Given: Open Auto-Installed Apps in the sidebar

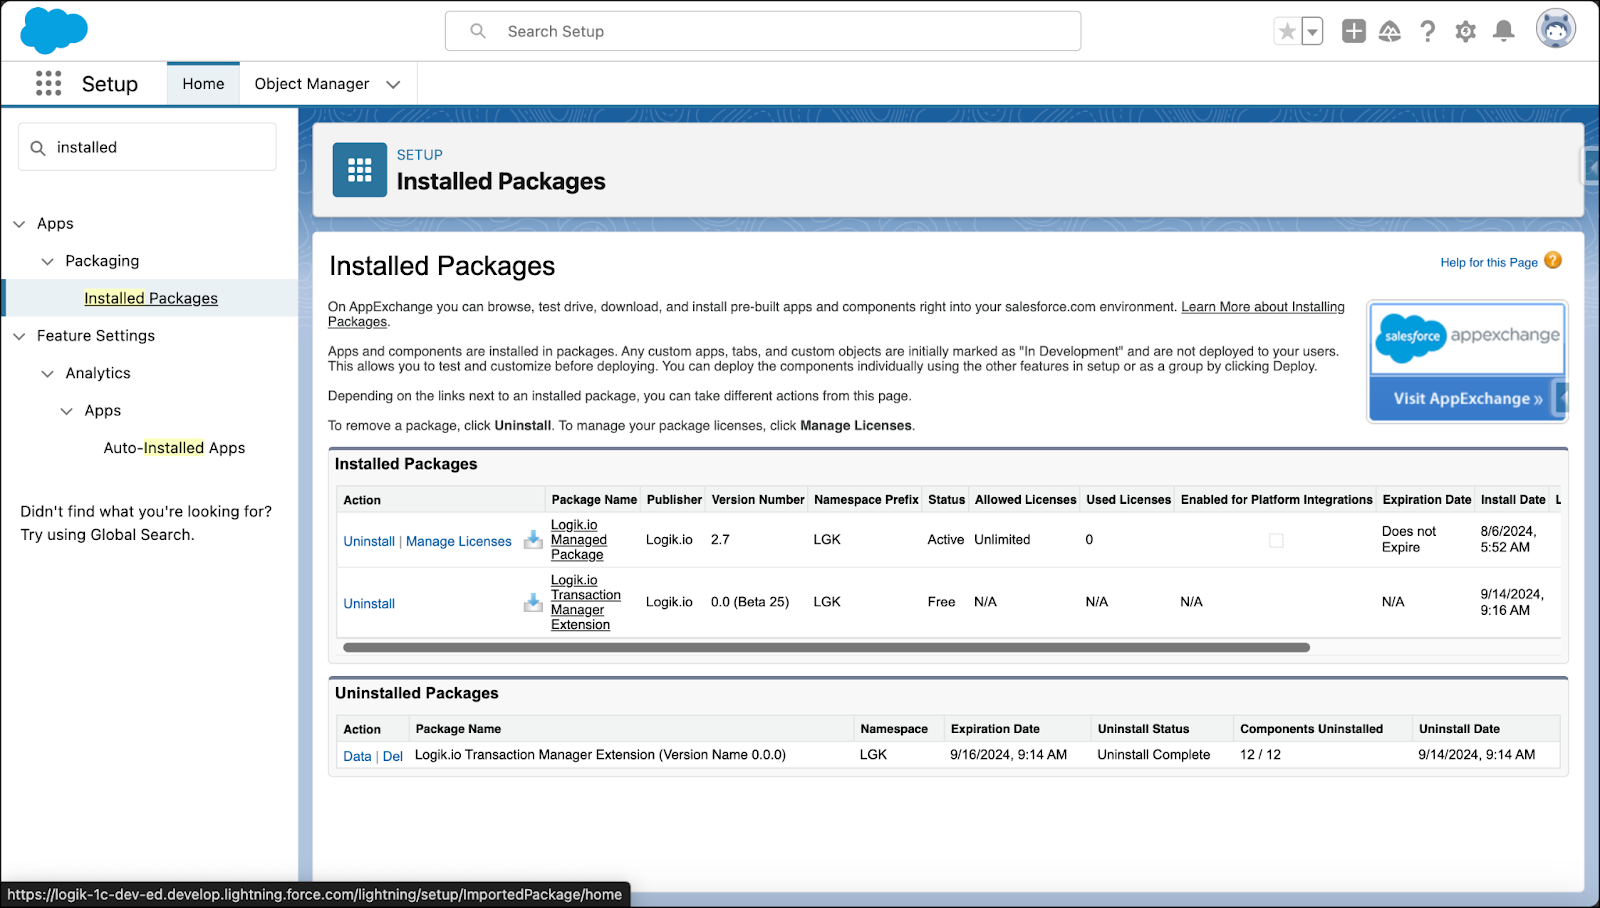Looking at the screenshot, I should pos(174,448).
